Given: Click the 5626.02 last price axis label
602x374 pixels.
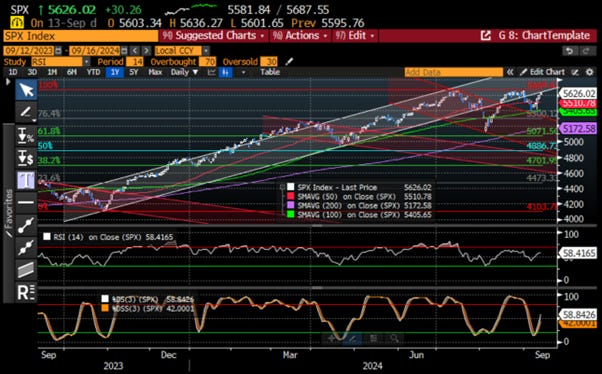Looking at the screenshot, I should coord(579,93).
